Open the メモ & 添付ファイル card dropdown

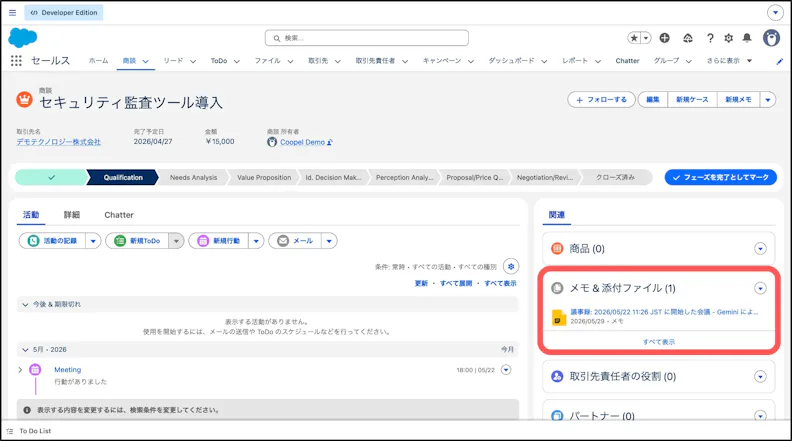[x=760, y=288]
